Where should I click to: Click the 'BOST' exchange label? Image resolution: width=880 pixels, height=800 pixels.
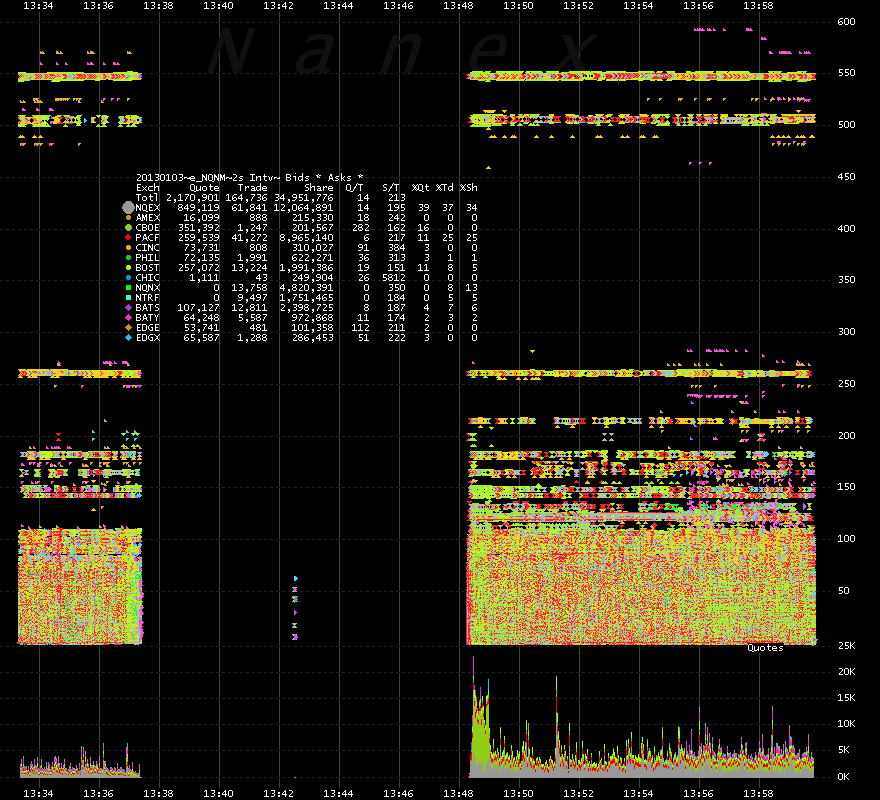[147, 268]
